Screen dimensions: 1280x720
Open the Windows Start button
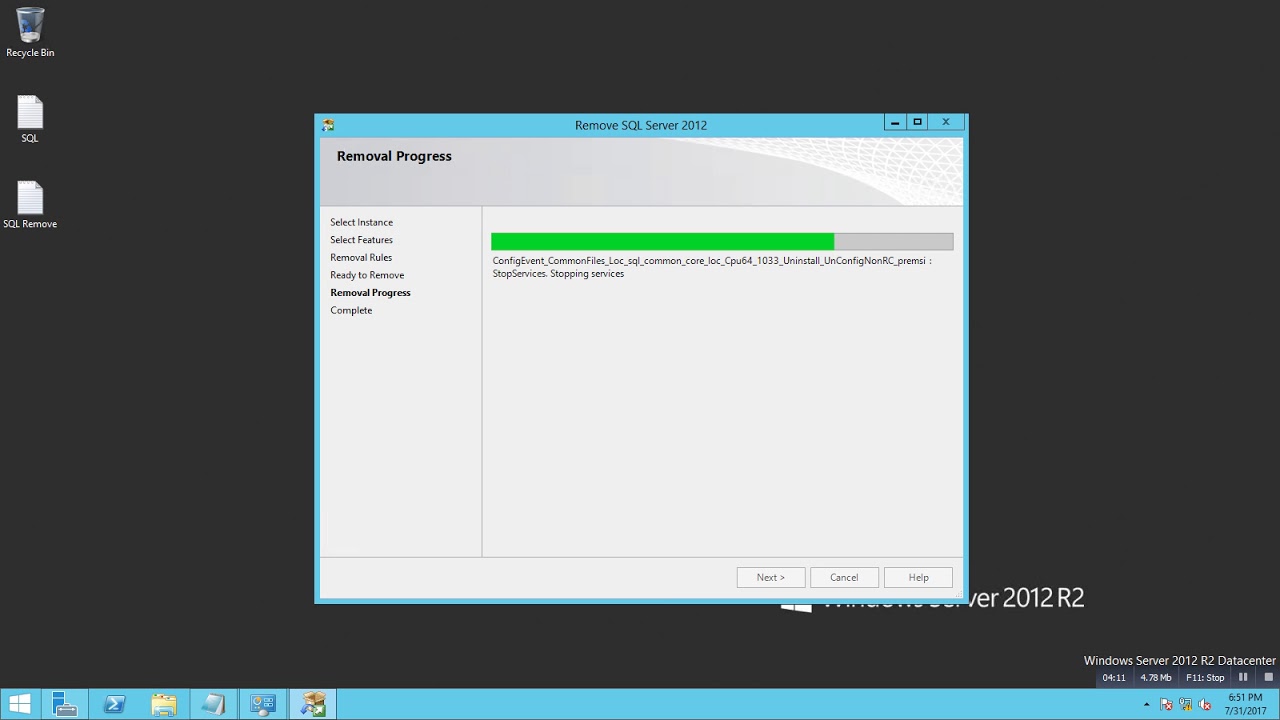(19, 704)
